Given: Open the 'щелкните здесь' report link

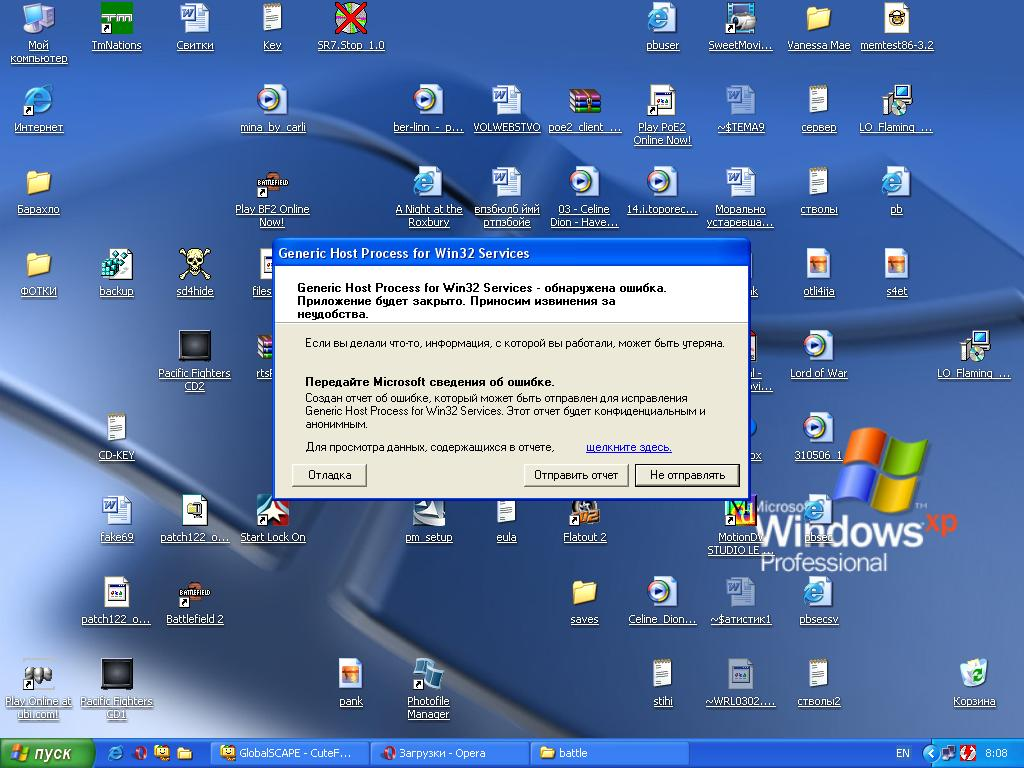Looking at the screenshot, I should (628, 447).
